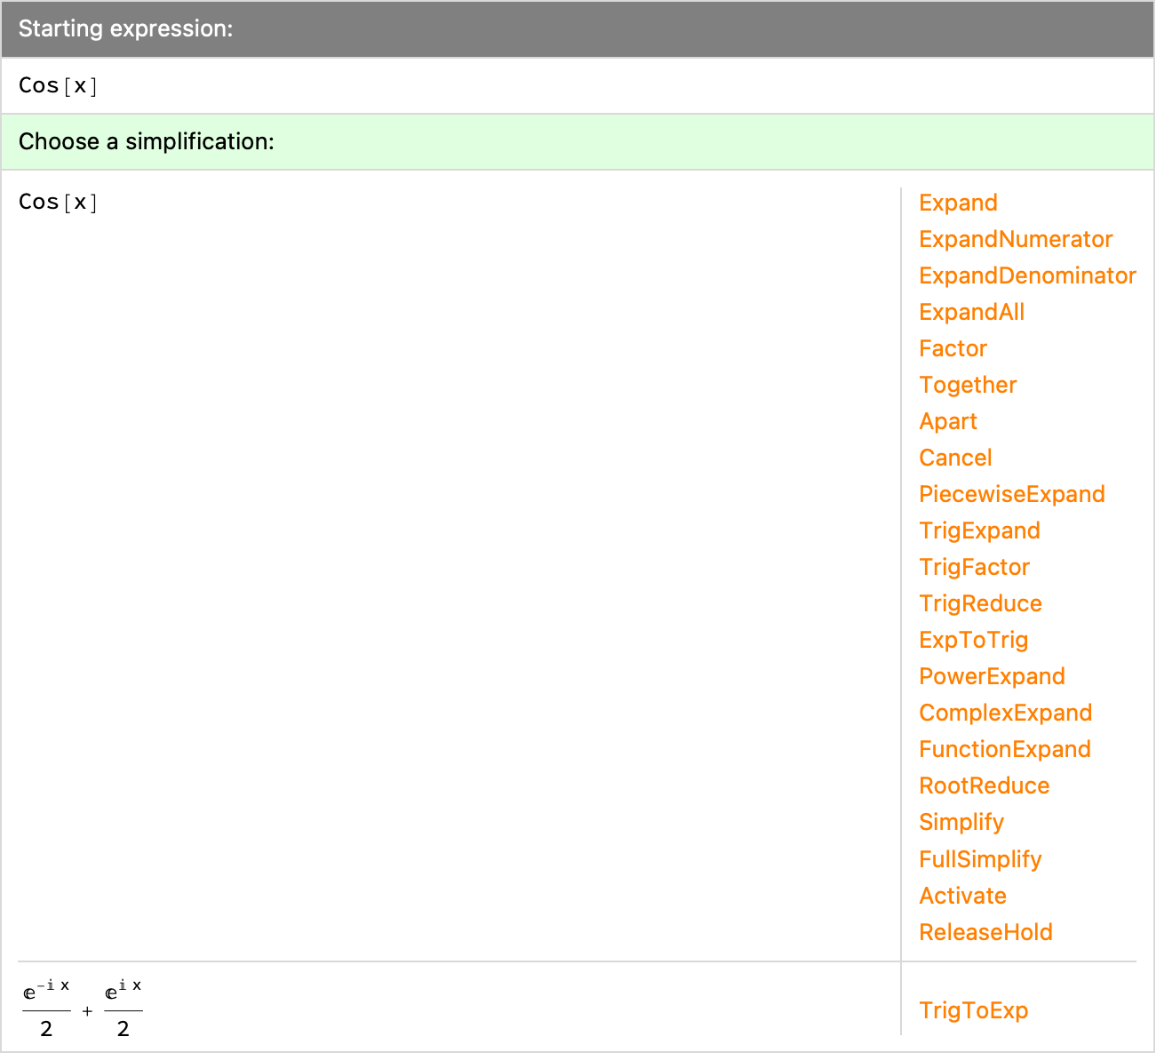Apply PiecewiseExpand to Cos[x]

click(x=1011, y=494)
